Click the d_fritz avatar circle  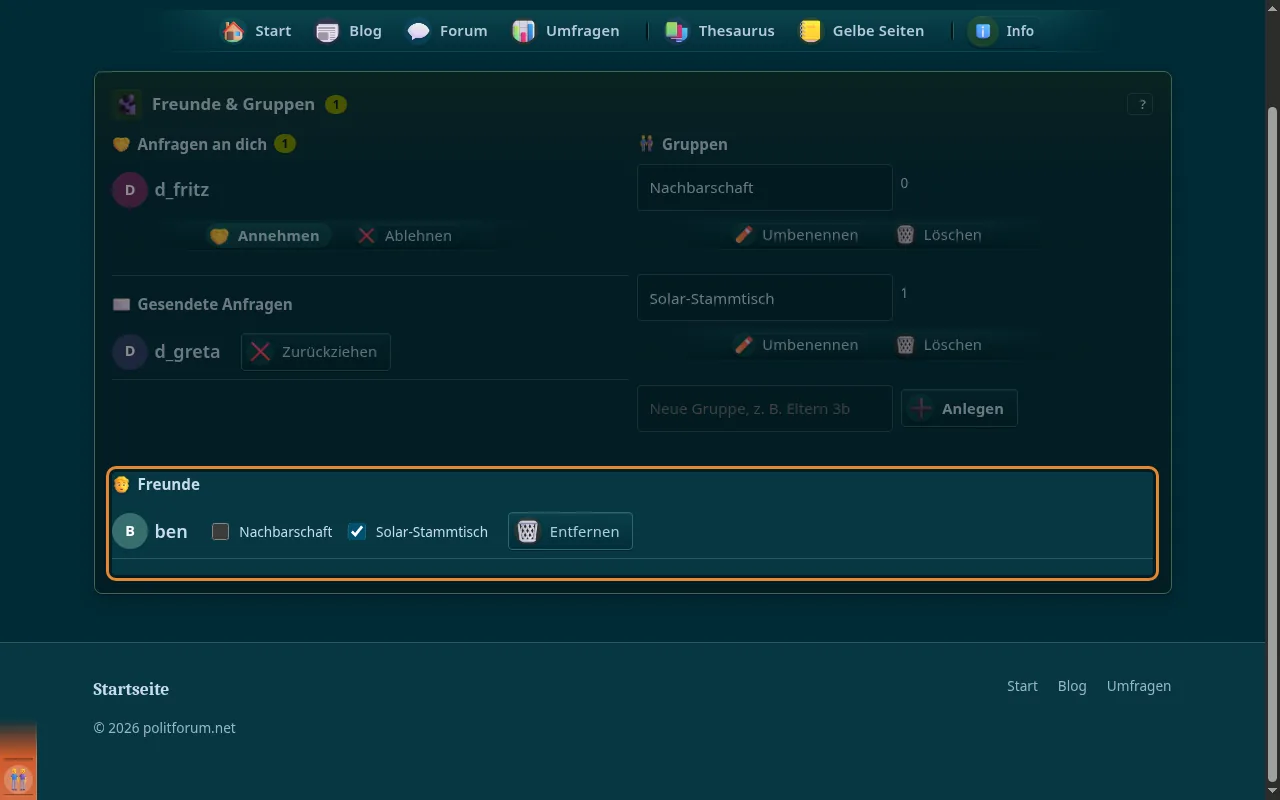[130, 190]
